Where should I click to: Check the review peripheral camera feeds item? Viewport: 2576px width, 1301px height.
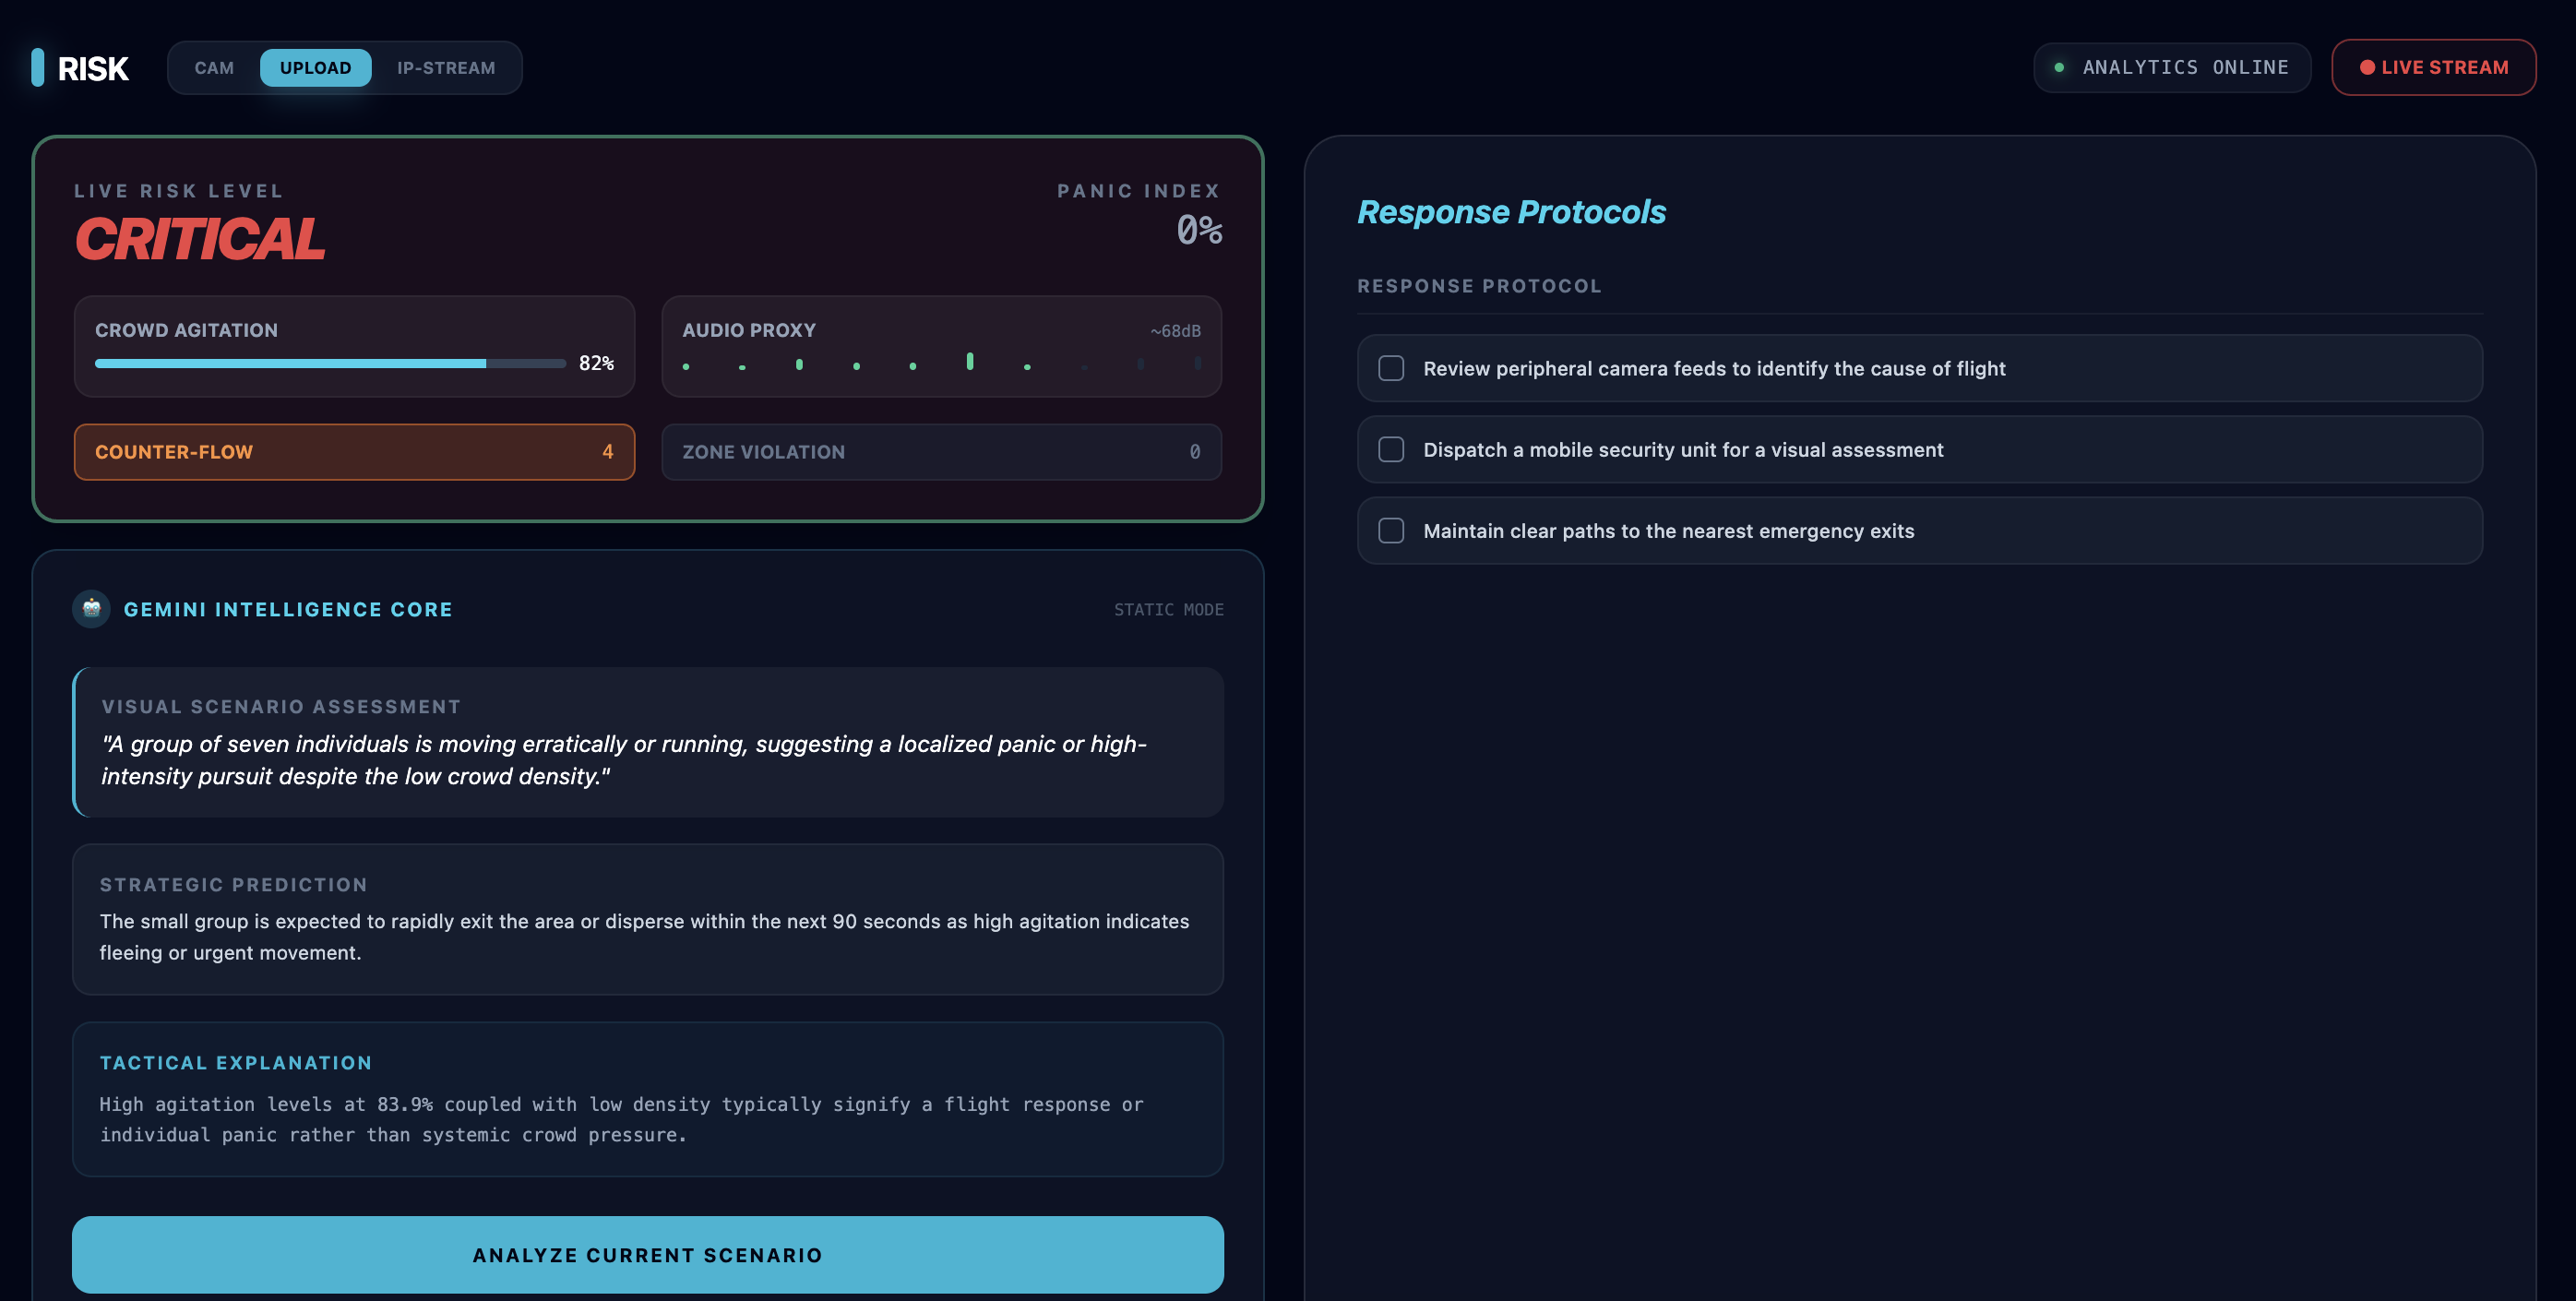coord(1391,368)
